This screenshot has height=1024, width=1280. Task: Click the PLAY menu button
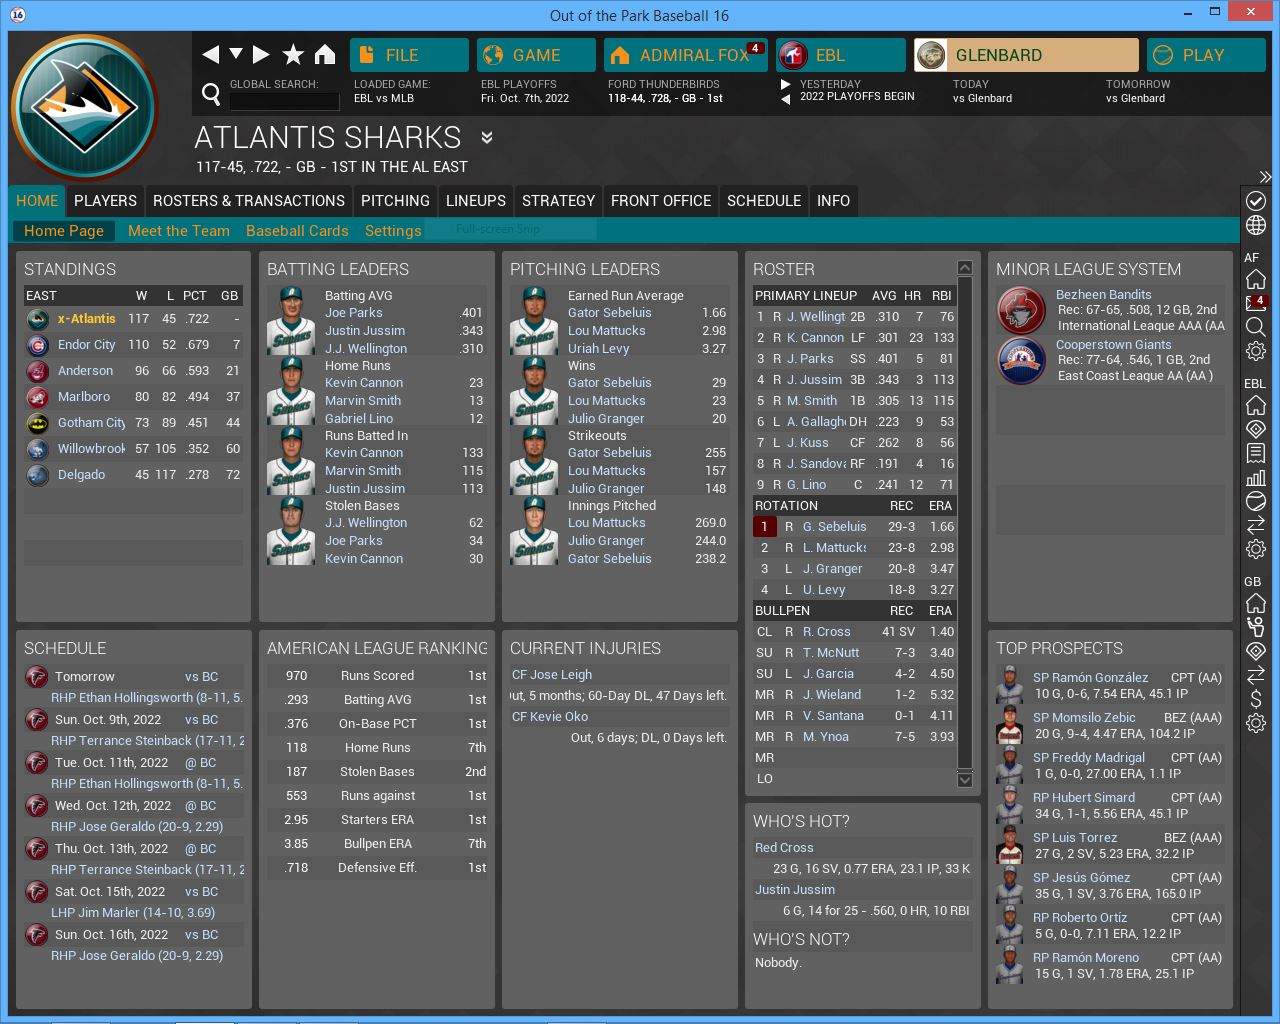[1204, 55]
